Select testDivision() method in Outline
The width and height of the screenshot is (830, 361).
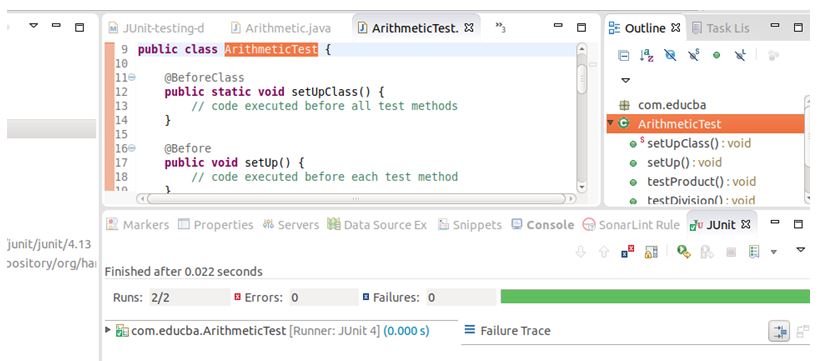point(701,200)
